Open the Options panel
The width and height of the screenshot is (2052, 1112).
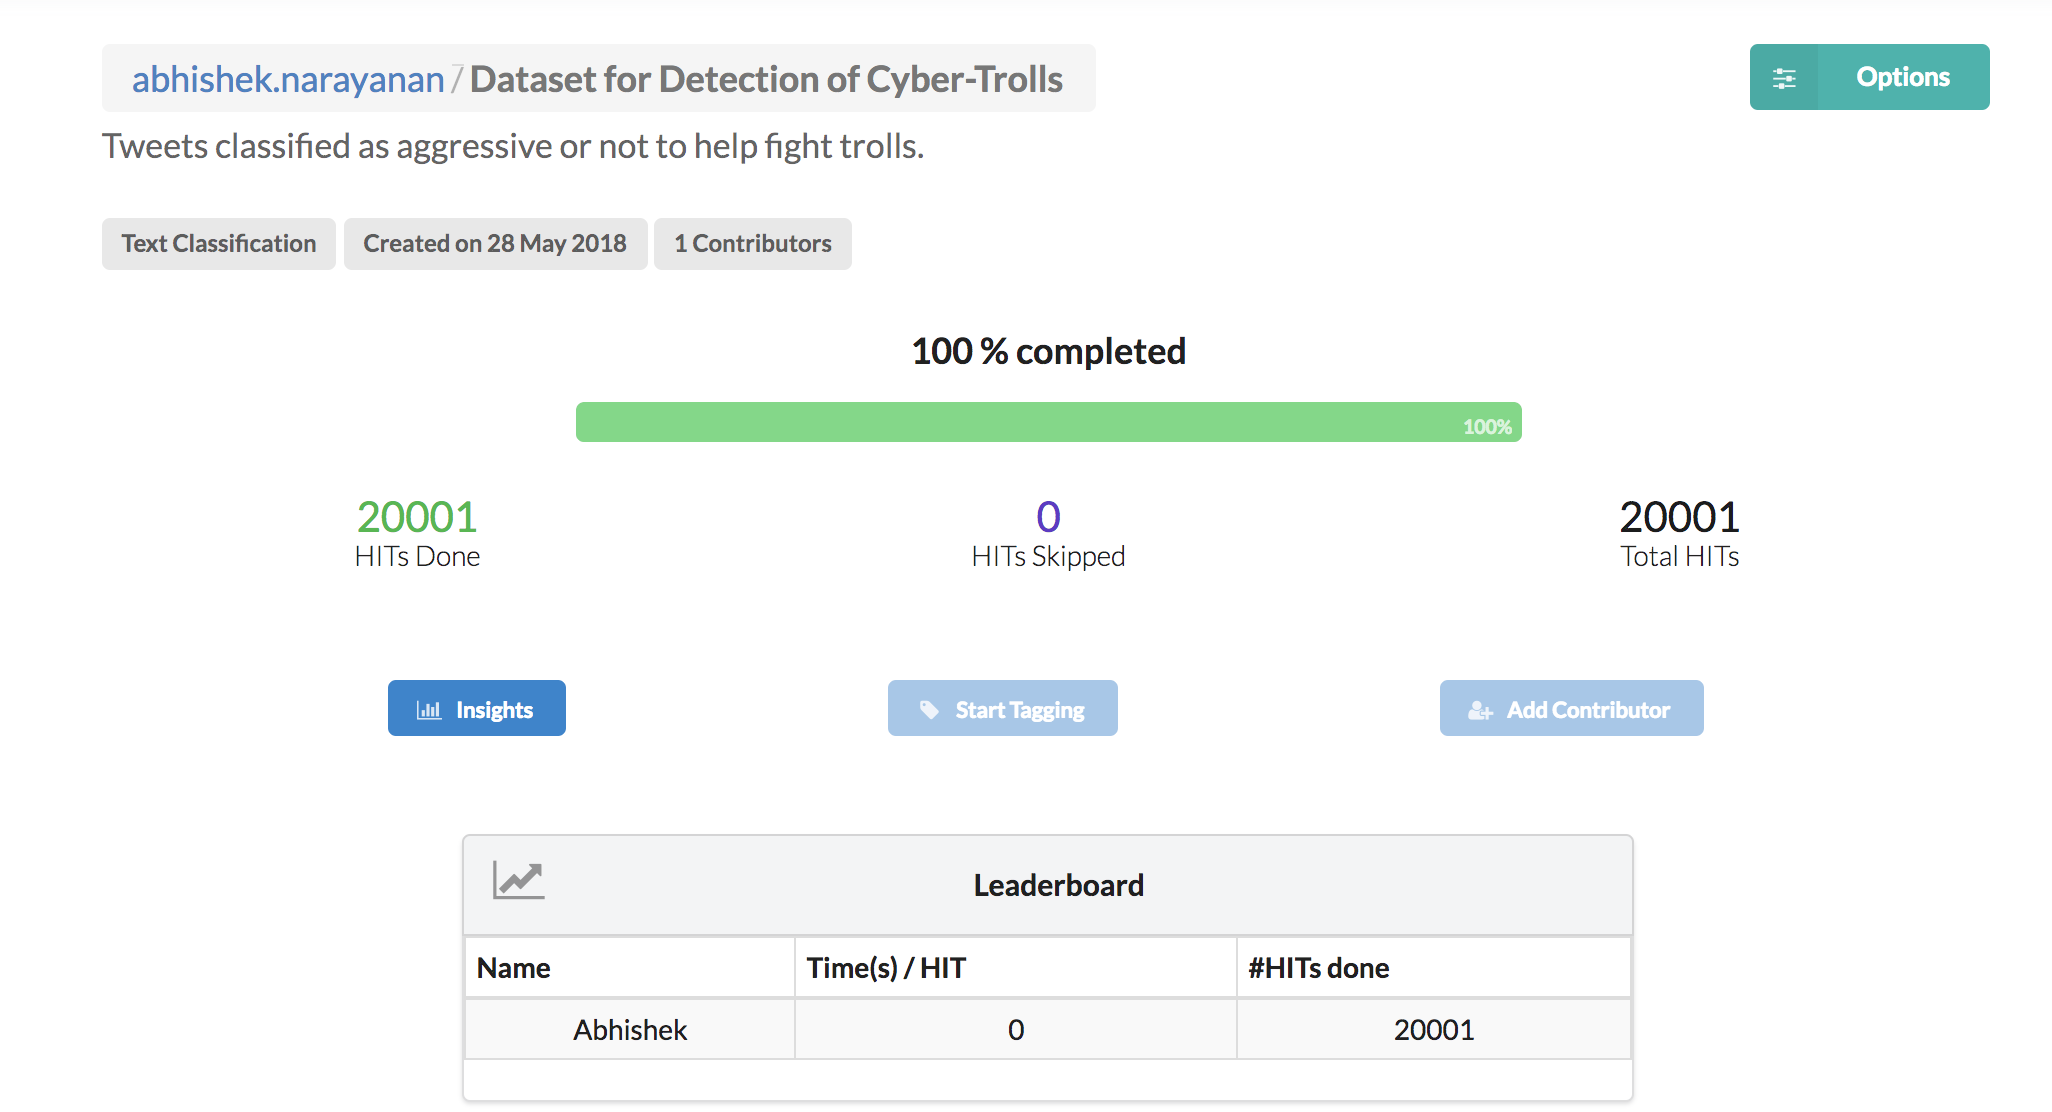coord(1901,77)
